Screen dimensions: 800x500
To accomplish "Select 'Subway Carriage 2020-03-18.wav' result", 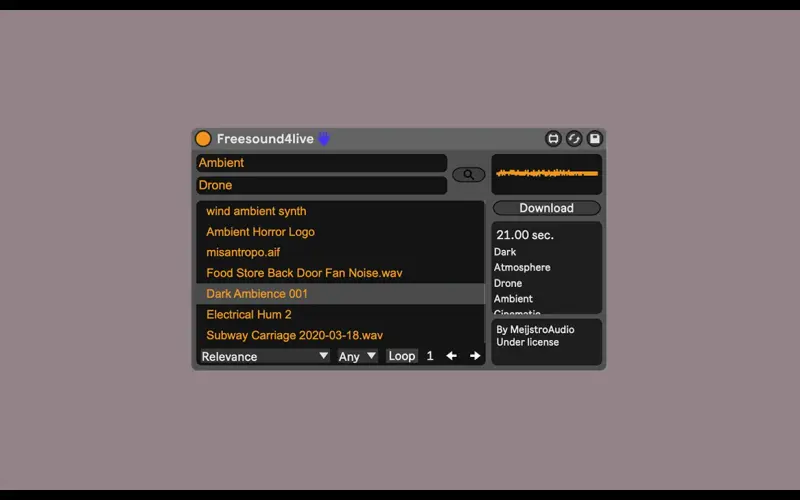I will (x=340, y=335).
